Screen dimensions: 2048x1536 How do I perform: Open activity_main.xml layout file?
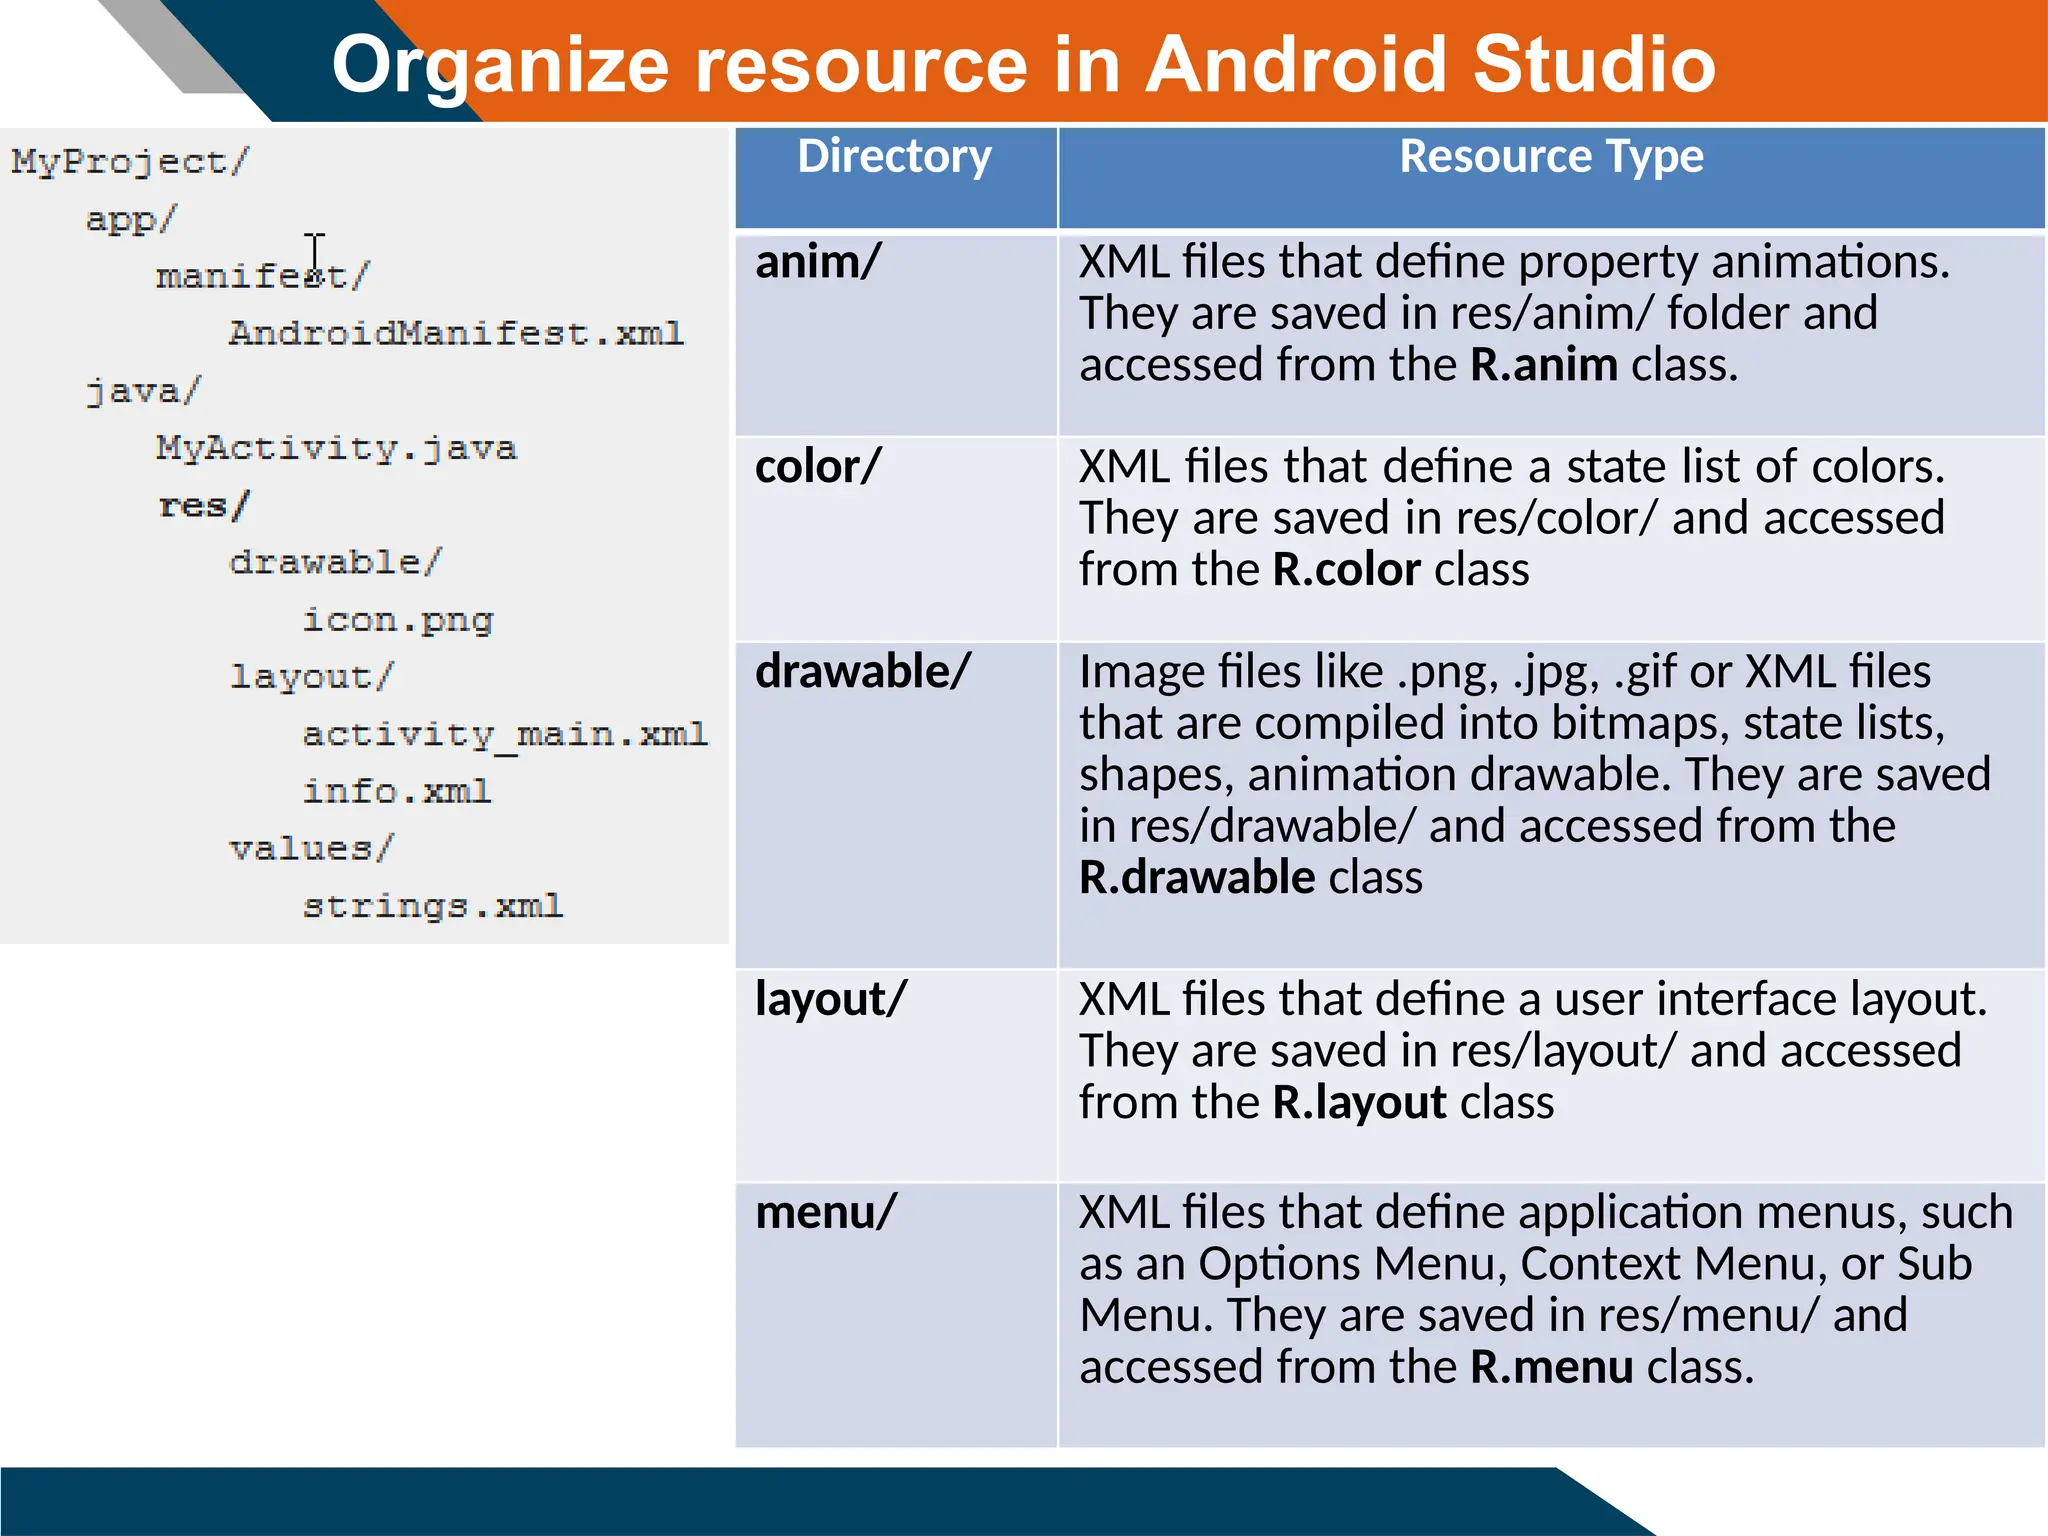pyautogui.click(x=504, y=735)
